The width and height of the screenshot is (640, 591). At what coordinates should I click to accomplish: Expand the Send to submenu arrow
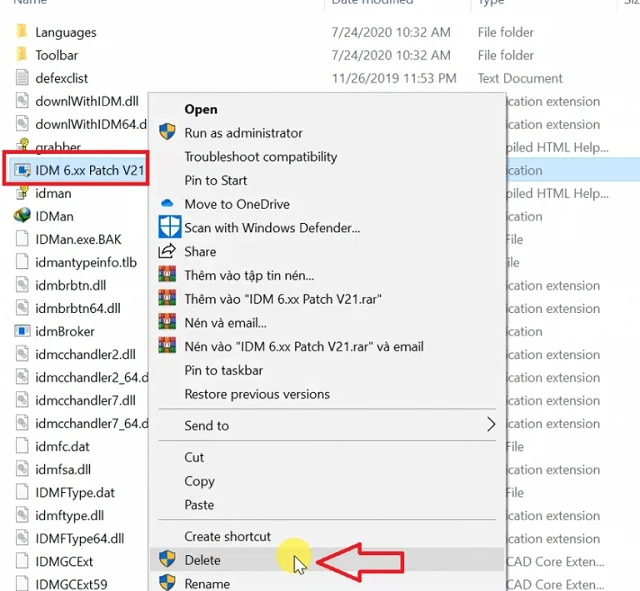point(490,425)
